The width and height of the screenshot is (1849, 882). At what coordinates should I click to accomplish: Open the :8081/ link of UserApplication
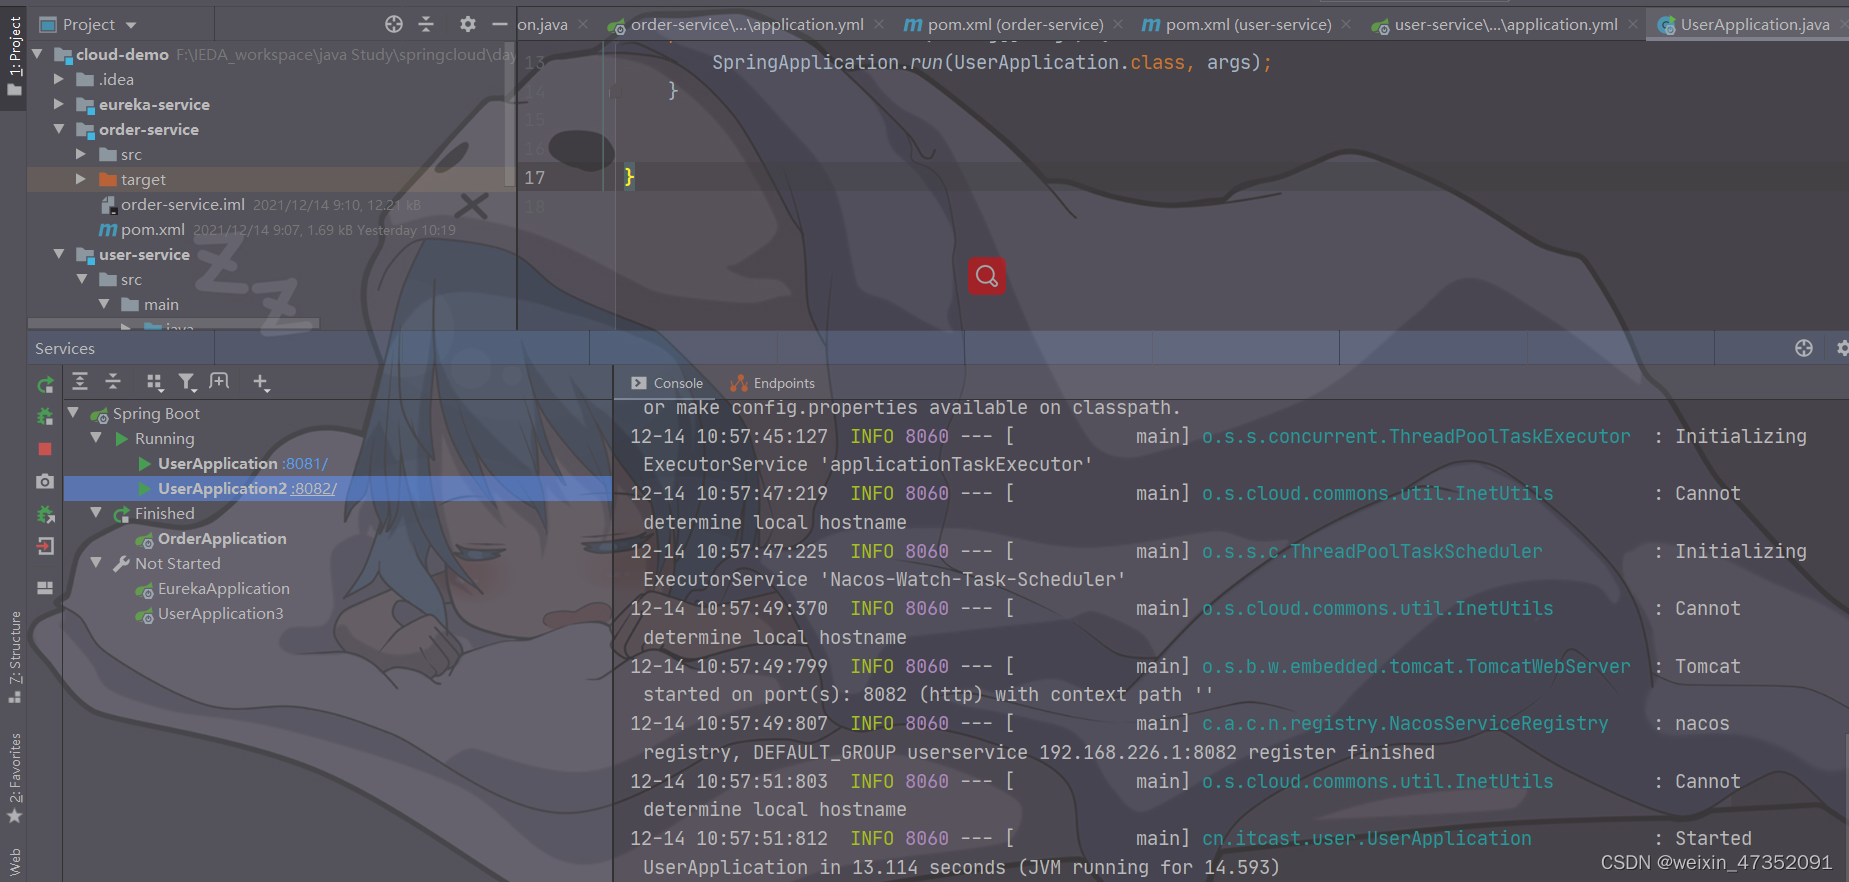coord(305,463)
